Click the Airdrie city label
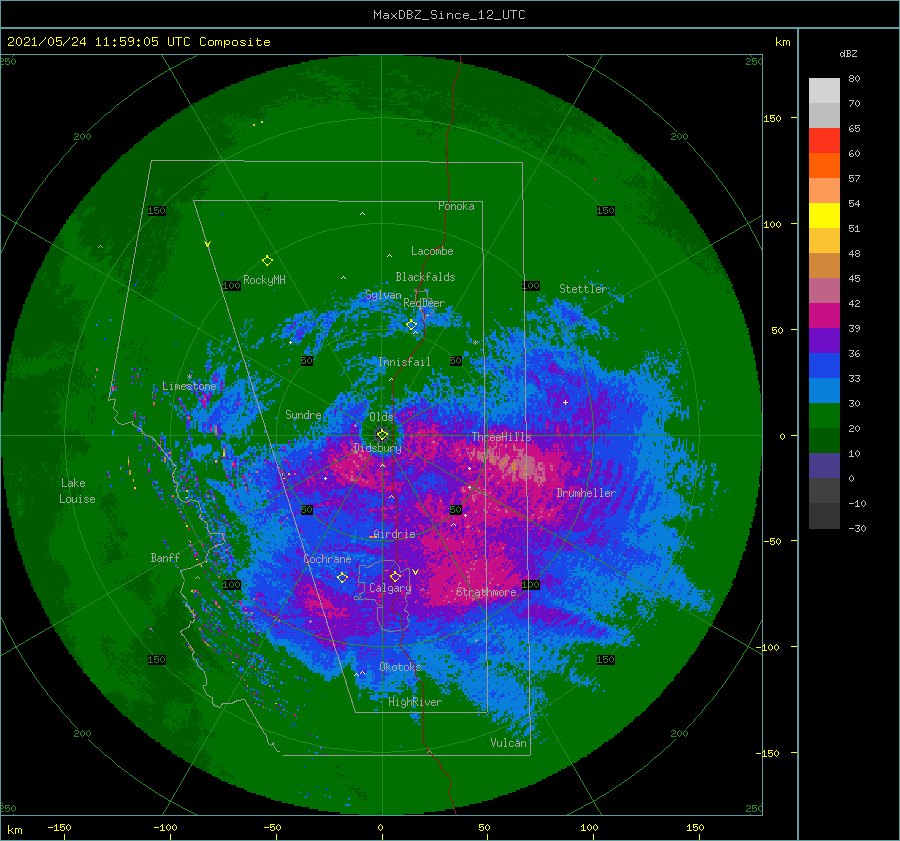Image resolution: width=900 pixels, height=841 pixels. (394, 534)
